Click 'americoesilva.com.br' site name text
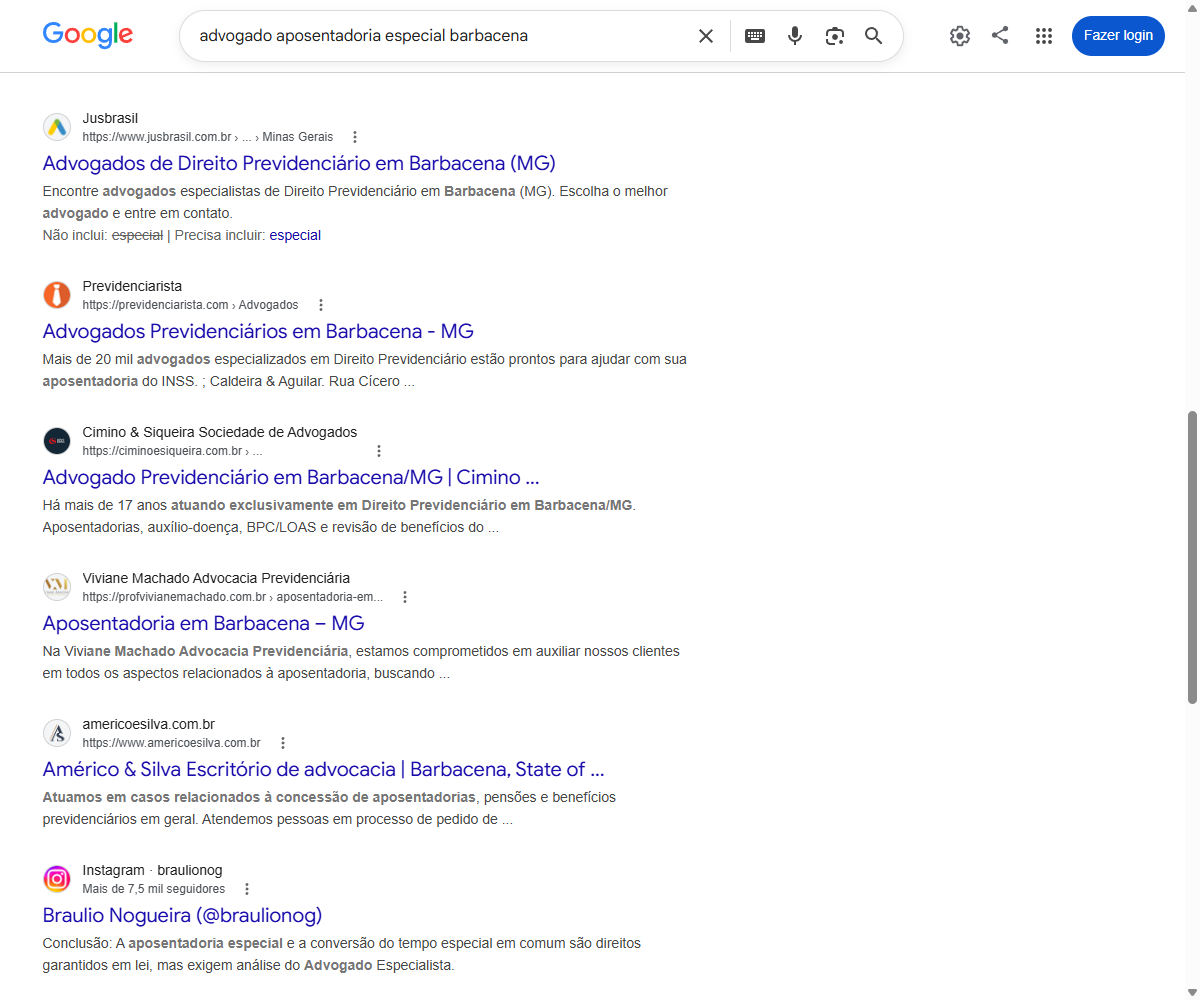The width and height of the screenshot is (1200, 1000). click(149, 724)
